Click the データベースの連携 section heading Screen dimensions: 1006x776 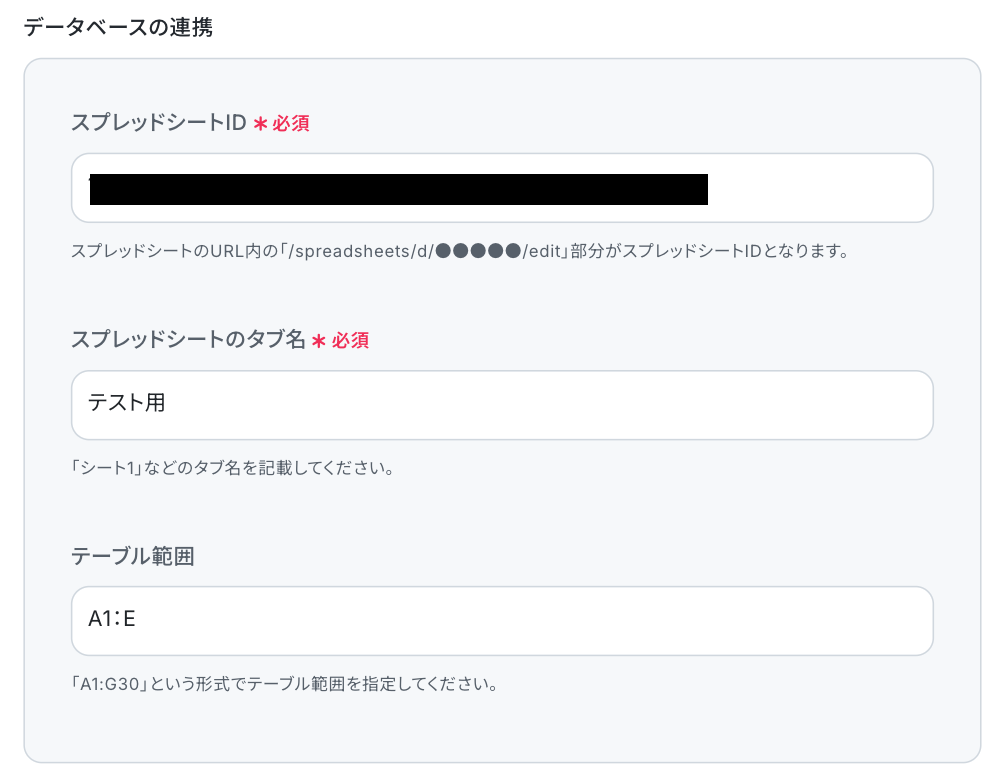point(118,27)
